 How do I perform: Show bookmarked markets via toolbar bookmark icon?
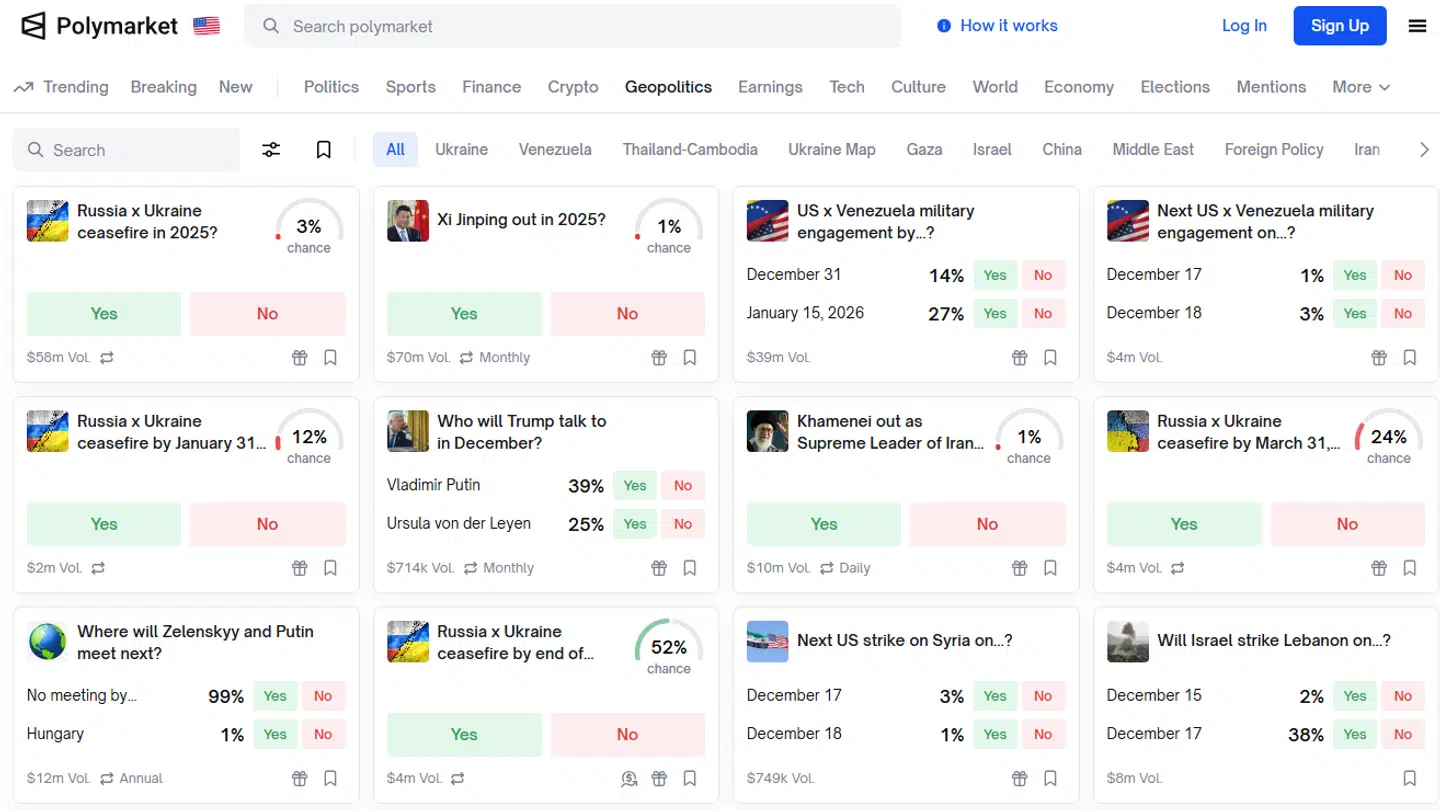click(323, 150)
